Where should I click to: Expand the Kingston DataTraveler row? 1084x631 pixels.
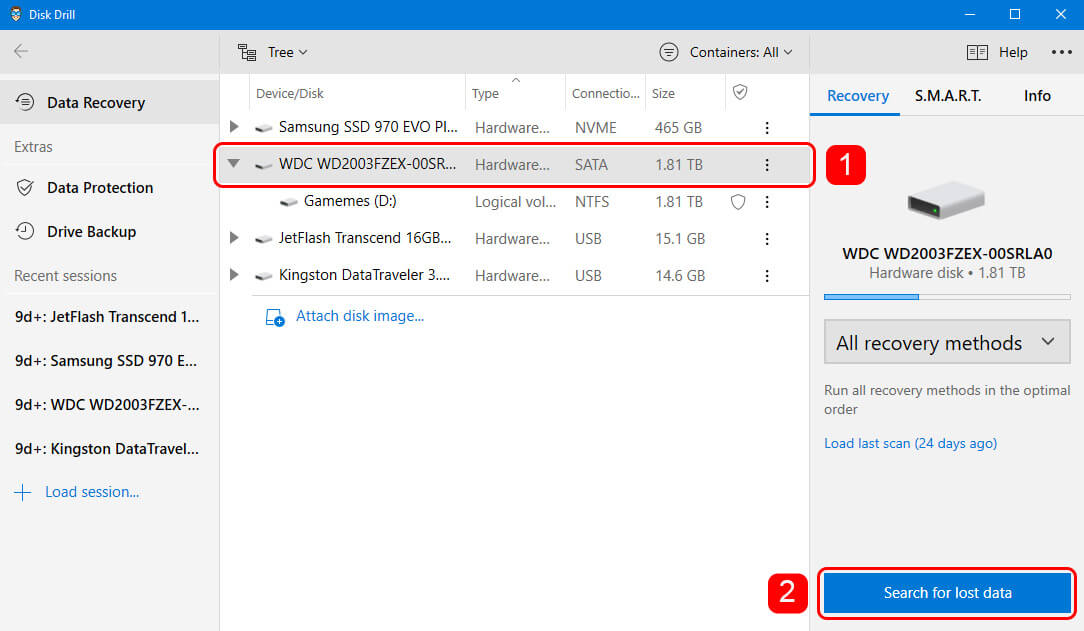coord(234,274)
